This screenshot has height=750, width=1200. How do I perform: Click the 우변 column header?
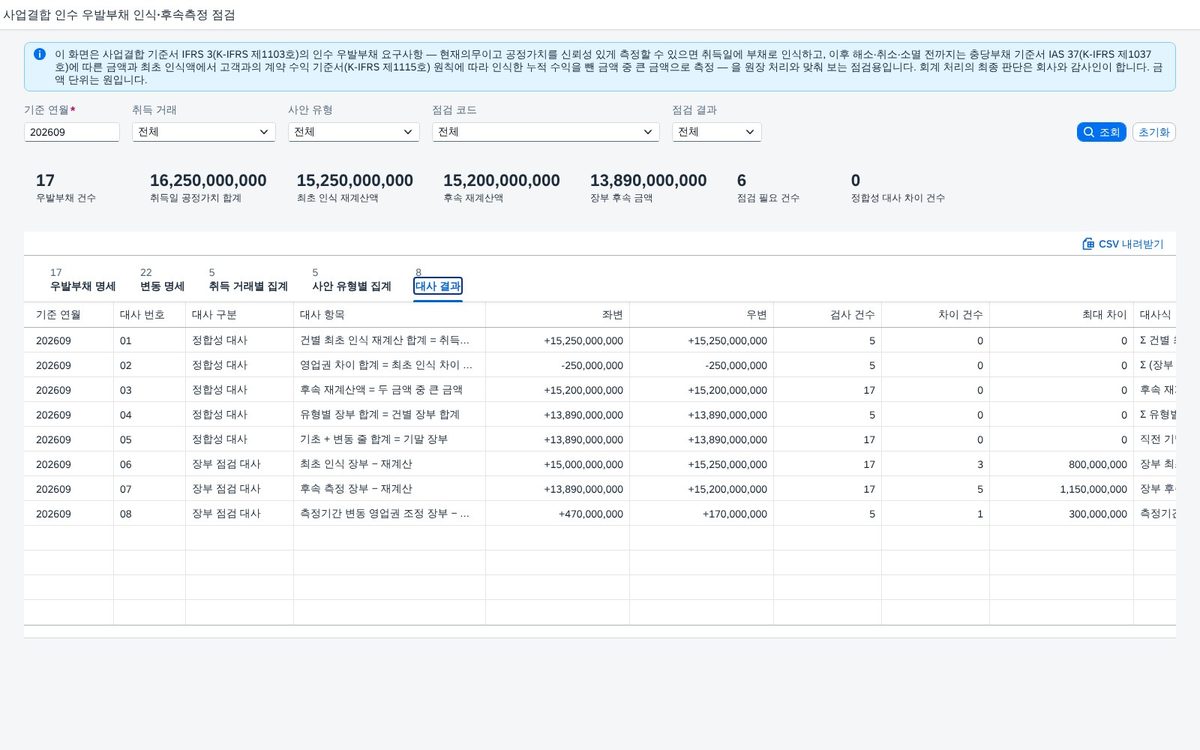[702, 315]
